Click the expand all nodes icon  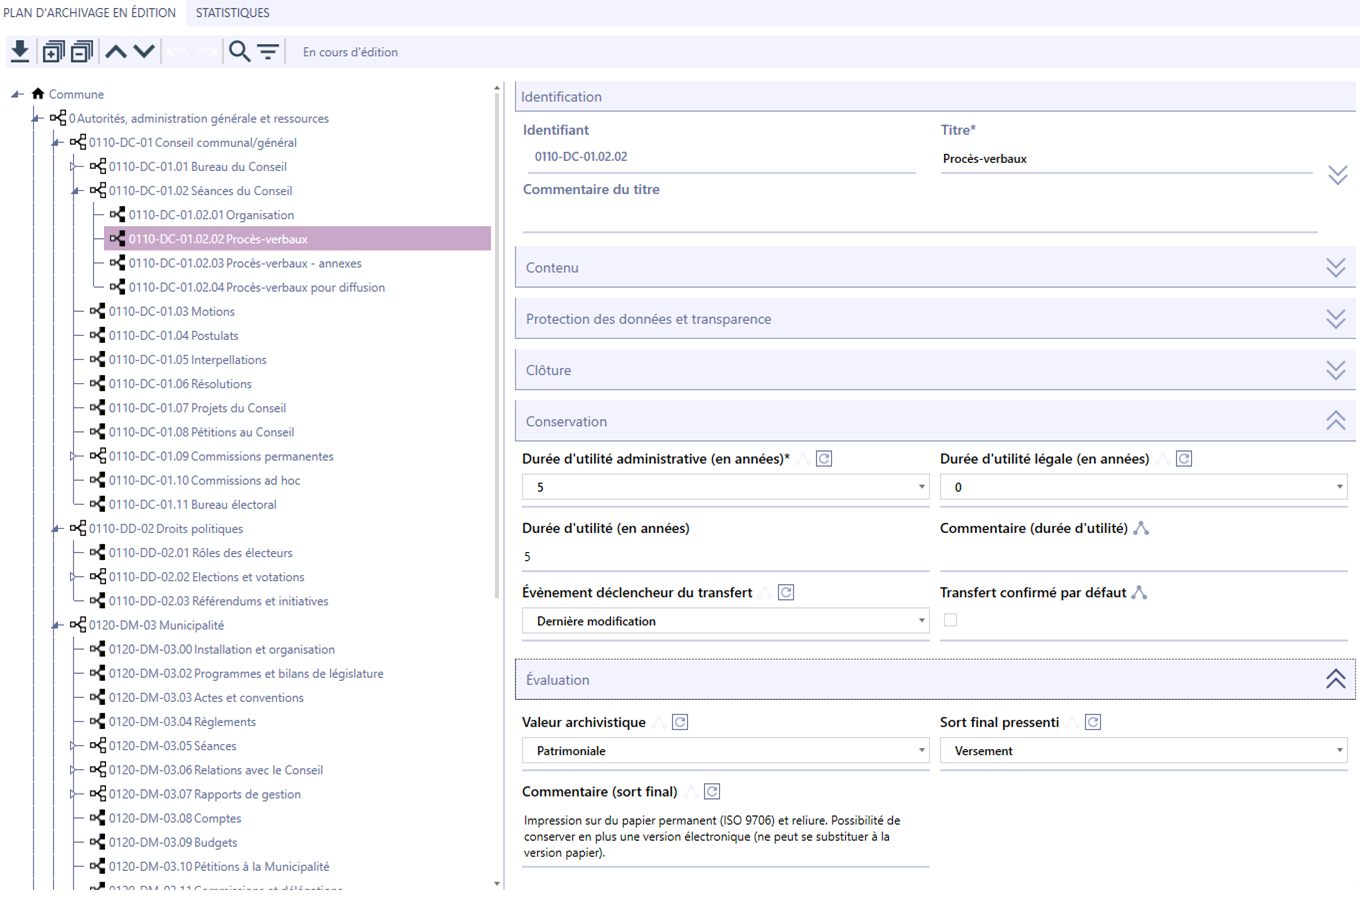[53, 51]
